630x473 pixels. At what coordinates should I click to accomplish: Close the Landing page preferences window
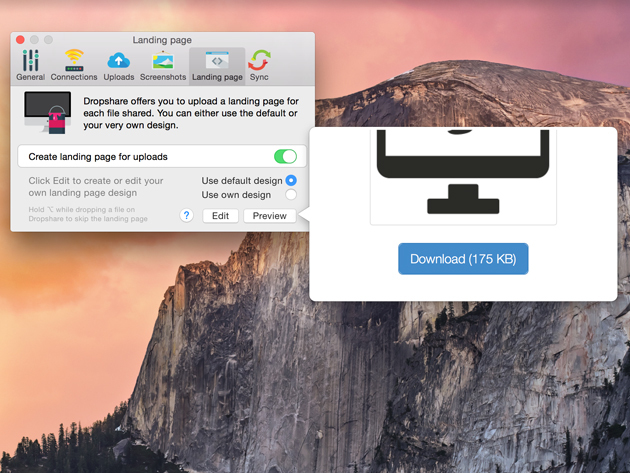tap(20, 39)
